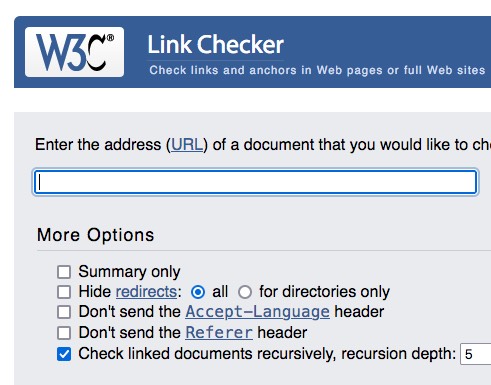Check the Don't send Referer header box
Viewport: 491px width, 385px height.
pos(64,333)
